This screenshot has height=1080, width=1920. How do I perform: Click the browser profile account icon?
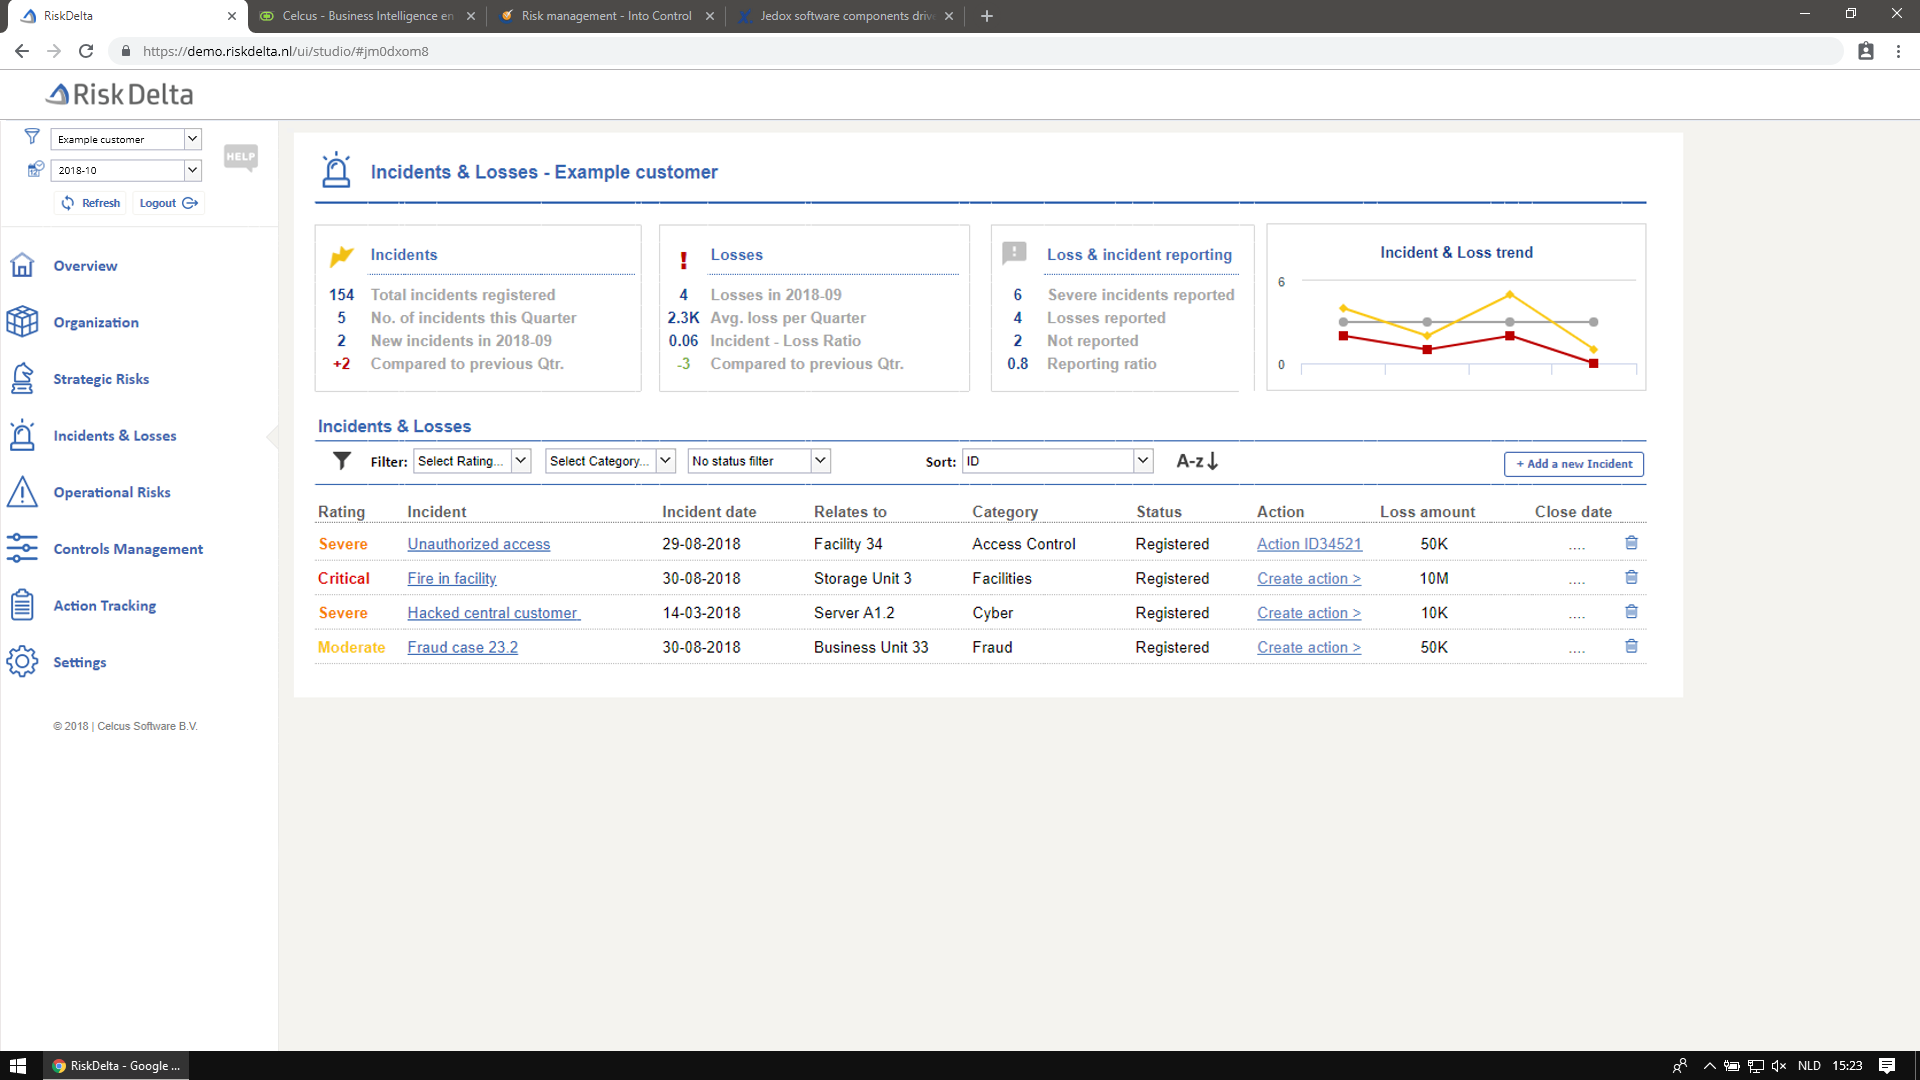(x=1865, y=51)
